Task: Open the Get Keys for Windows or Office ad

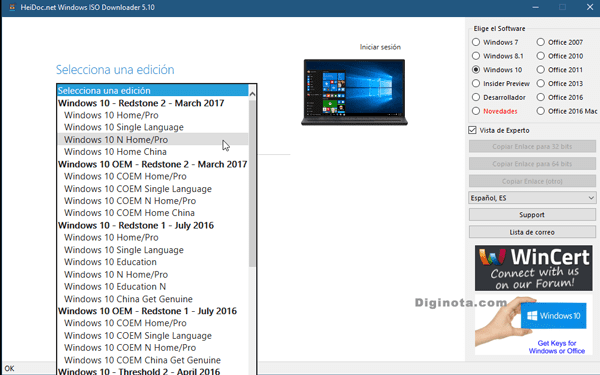Action: [533, 325]
